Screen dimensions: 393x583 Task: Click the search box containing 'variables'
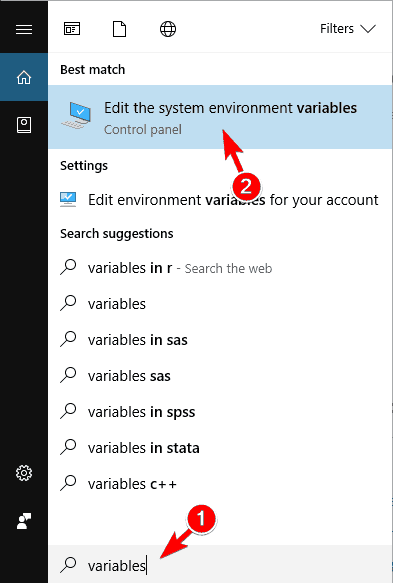220,564
